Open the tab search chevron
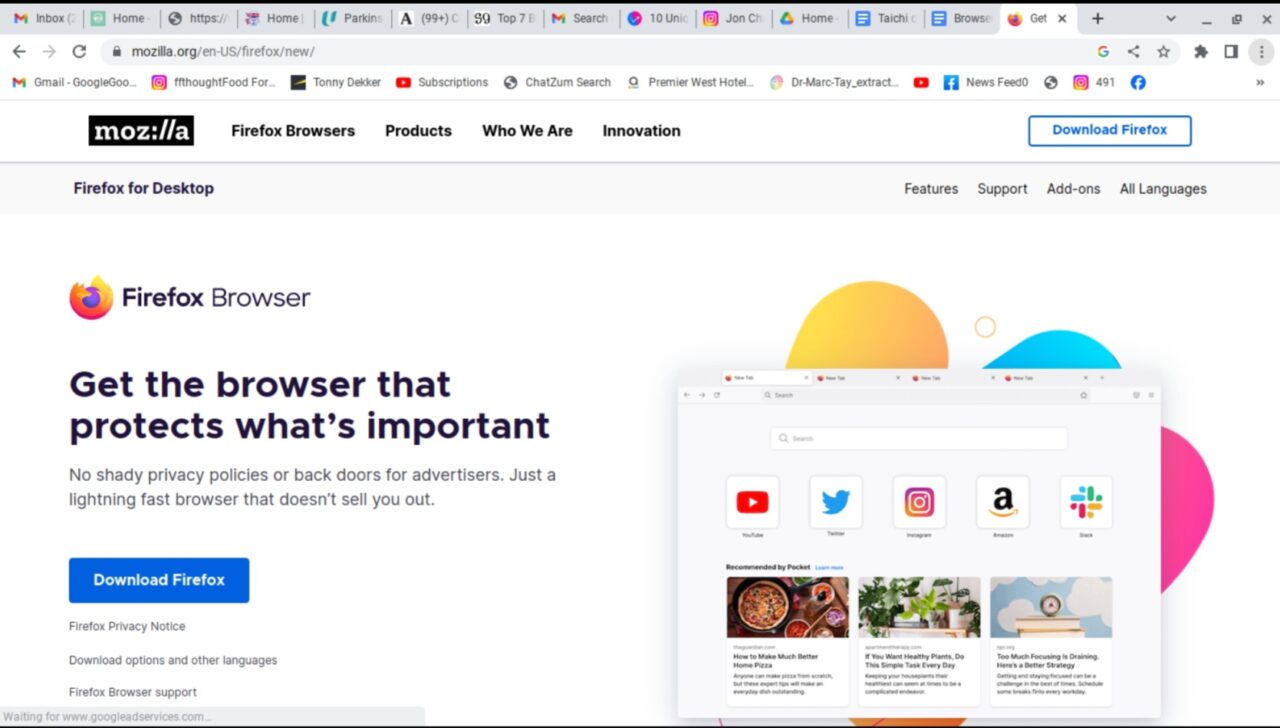 tap(1171, 18)
